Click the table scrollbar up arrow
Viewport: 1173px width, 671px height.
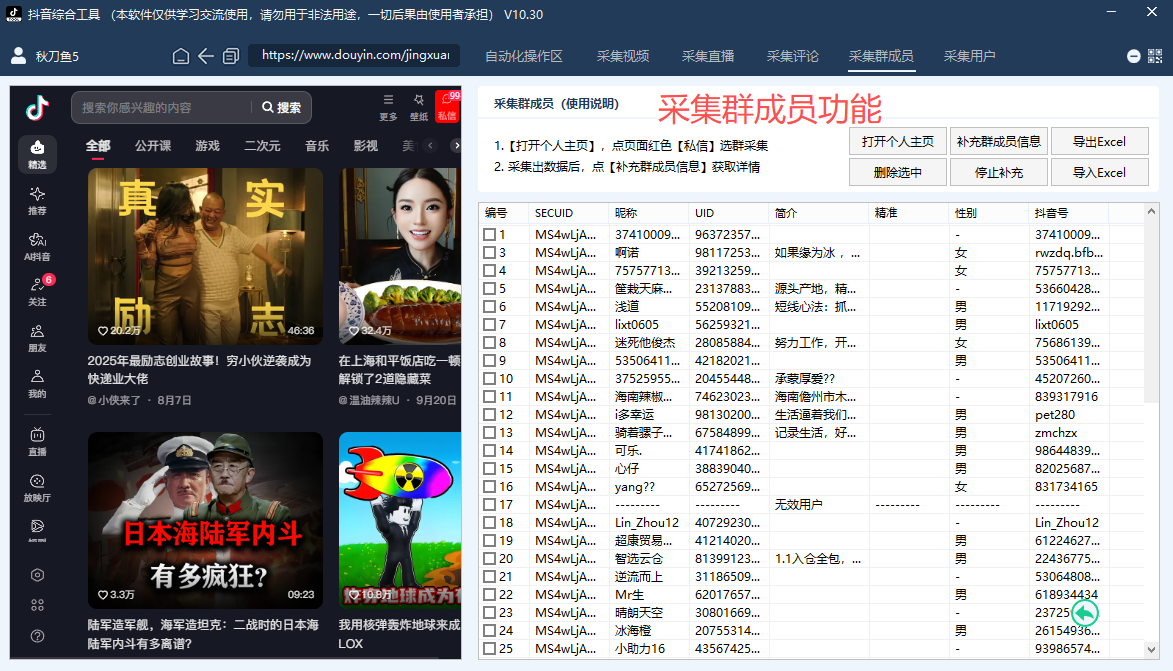(1151, 212)
